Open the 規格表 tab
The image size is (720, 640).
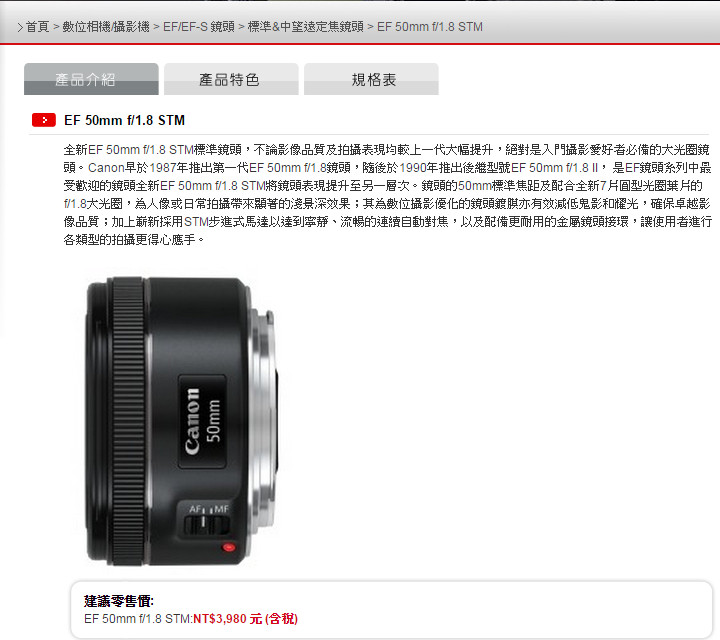point(371,79)
